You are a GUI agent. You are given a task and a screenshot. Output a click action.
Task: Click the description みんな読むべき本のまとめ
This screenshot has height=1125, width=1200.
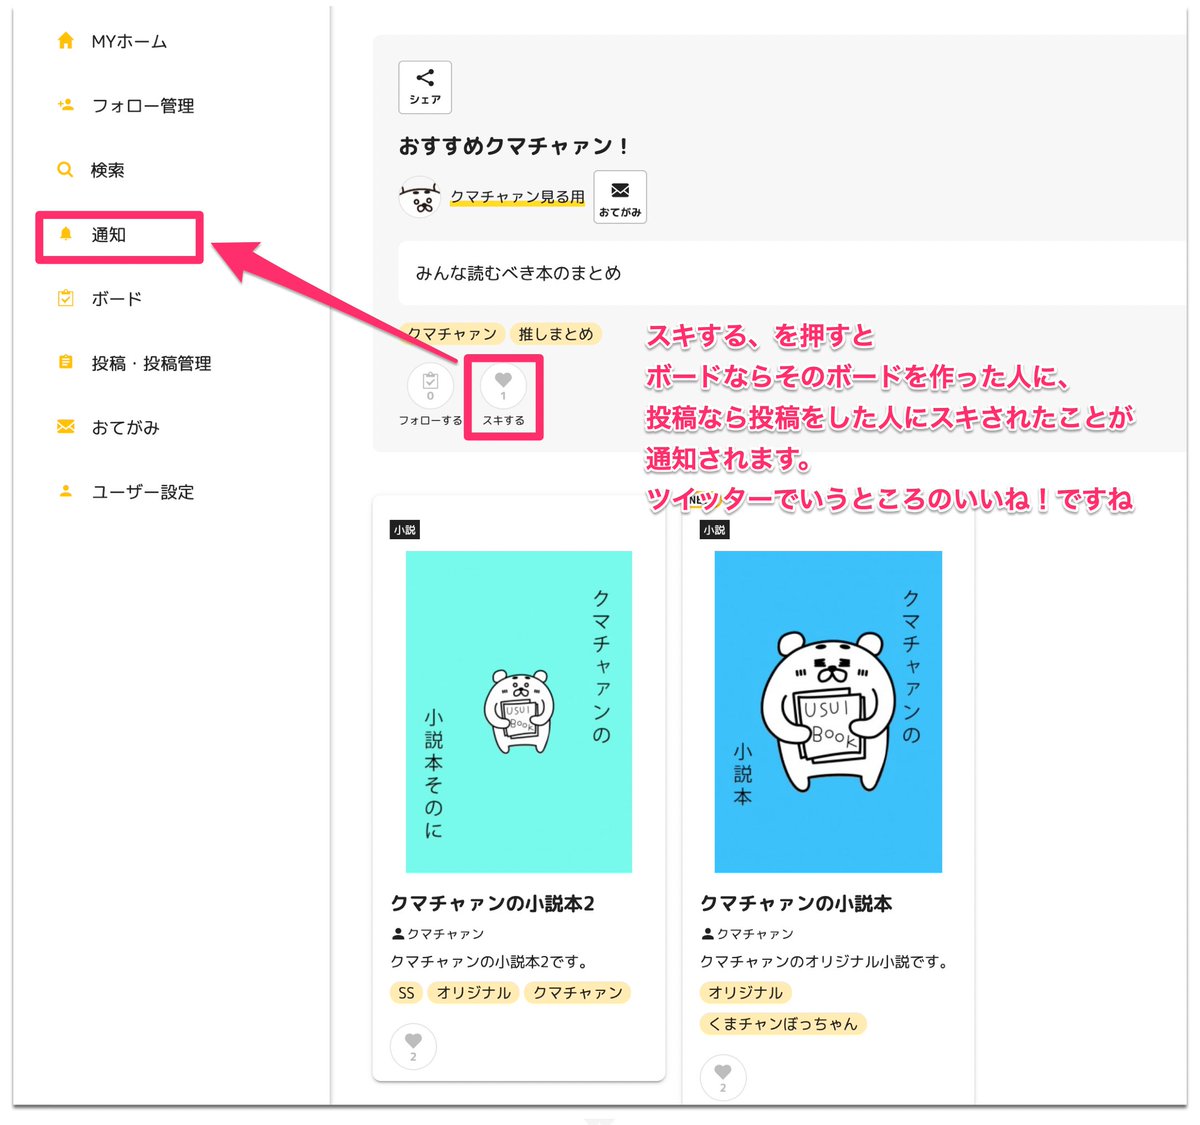(518, 273)
